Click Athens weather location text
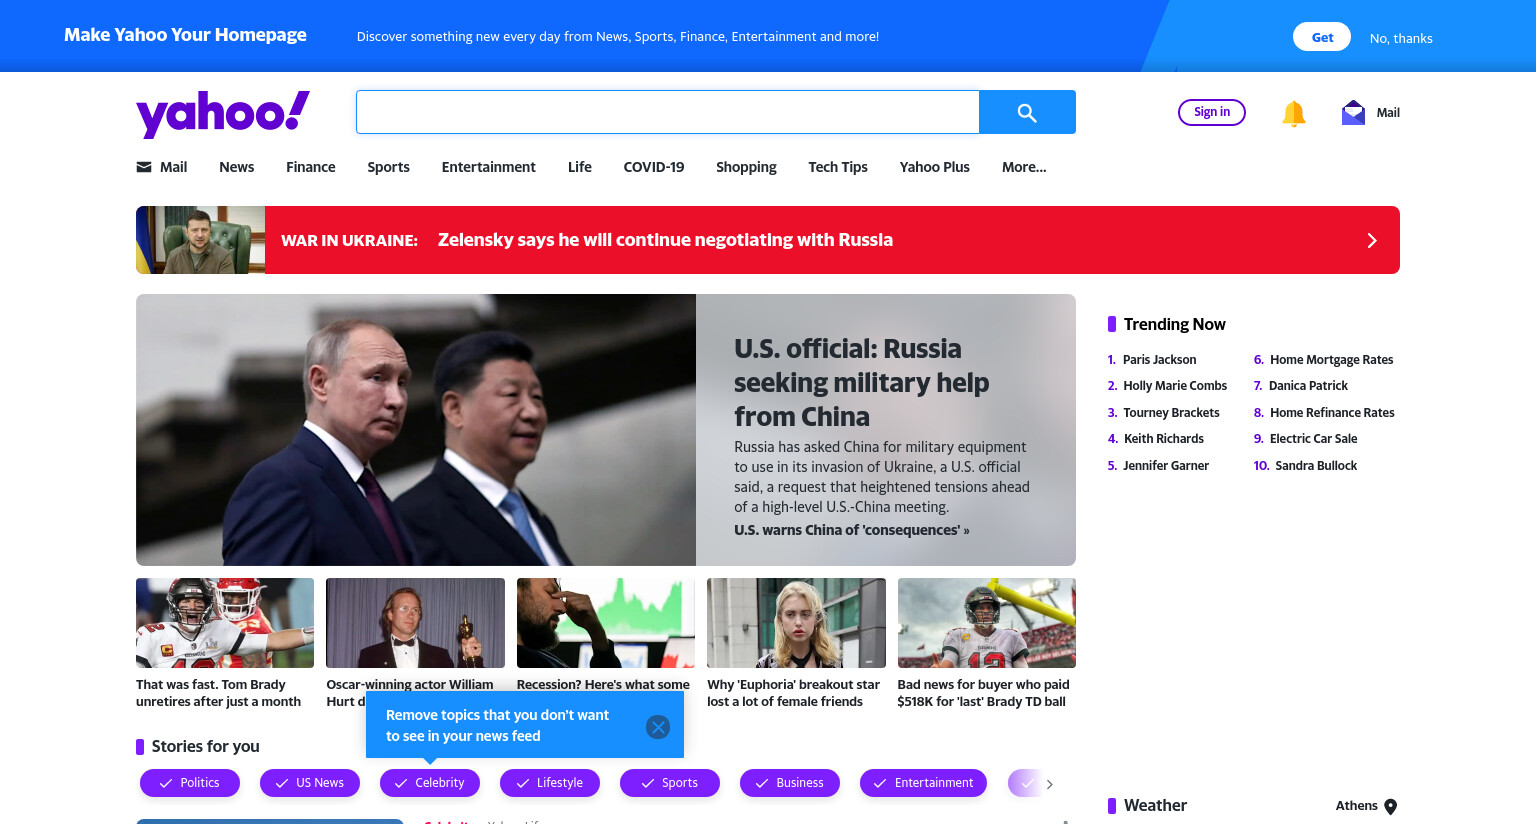The width and height of the screenshot is (1536, 824). (x=1356, y=806)
